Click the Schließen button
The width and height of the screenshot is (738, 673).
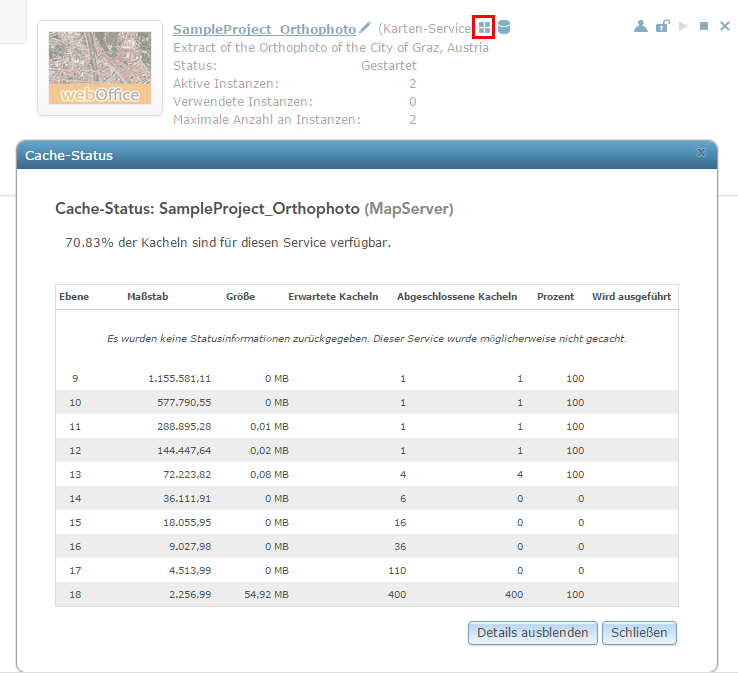[639, 633]
